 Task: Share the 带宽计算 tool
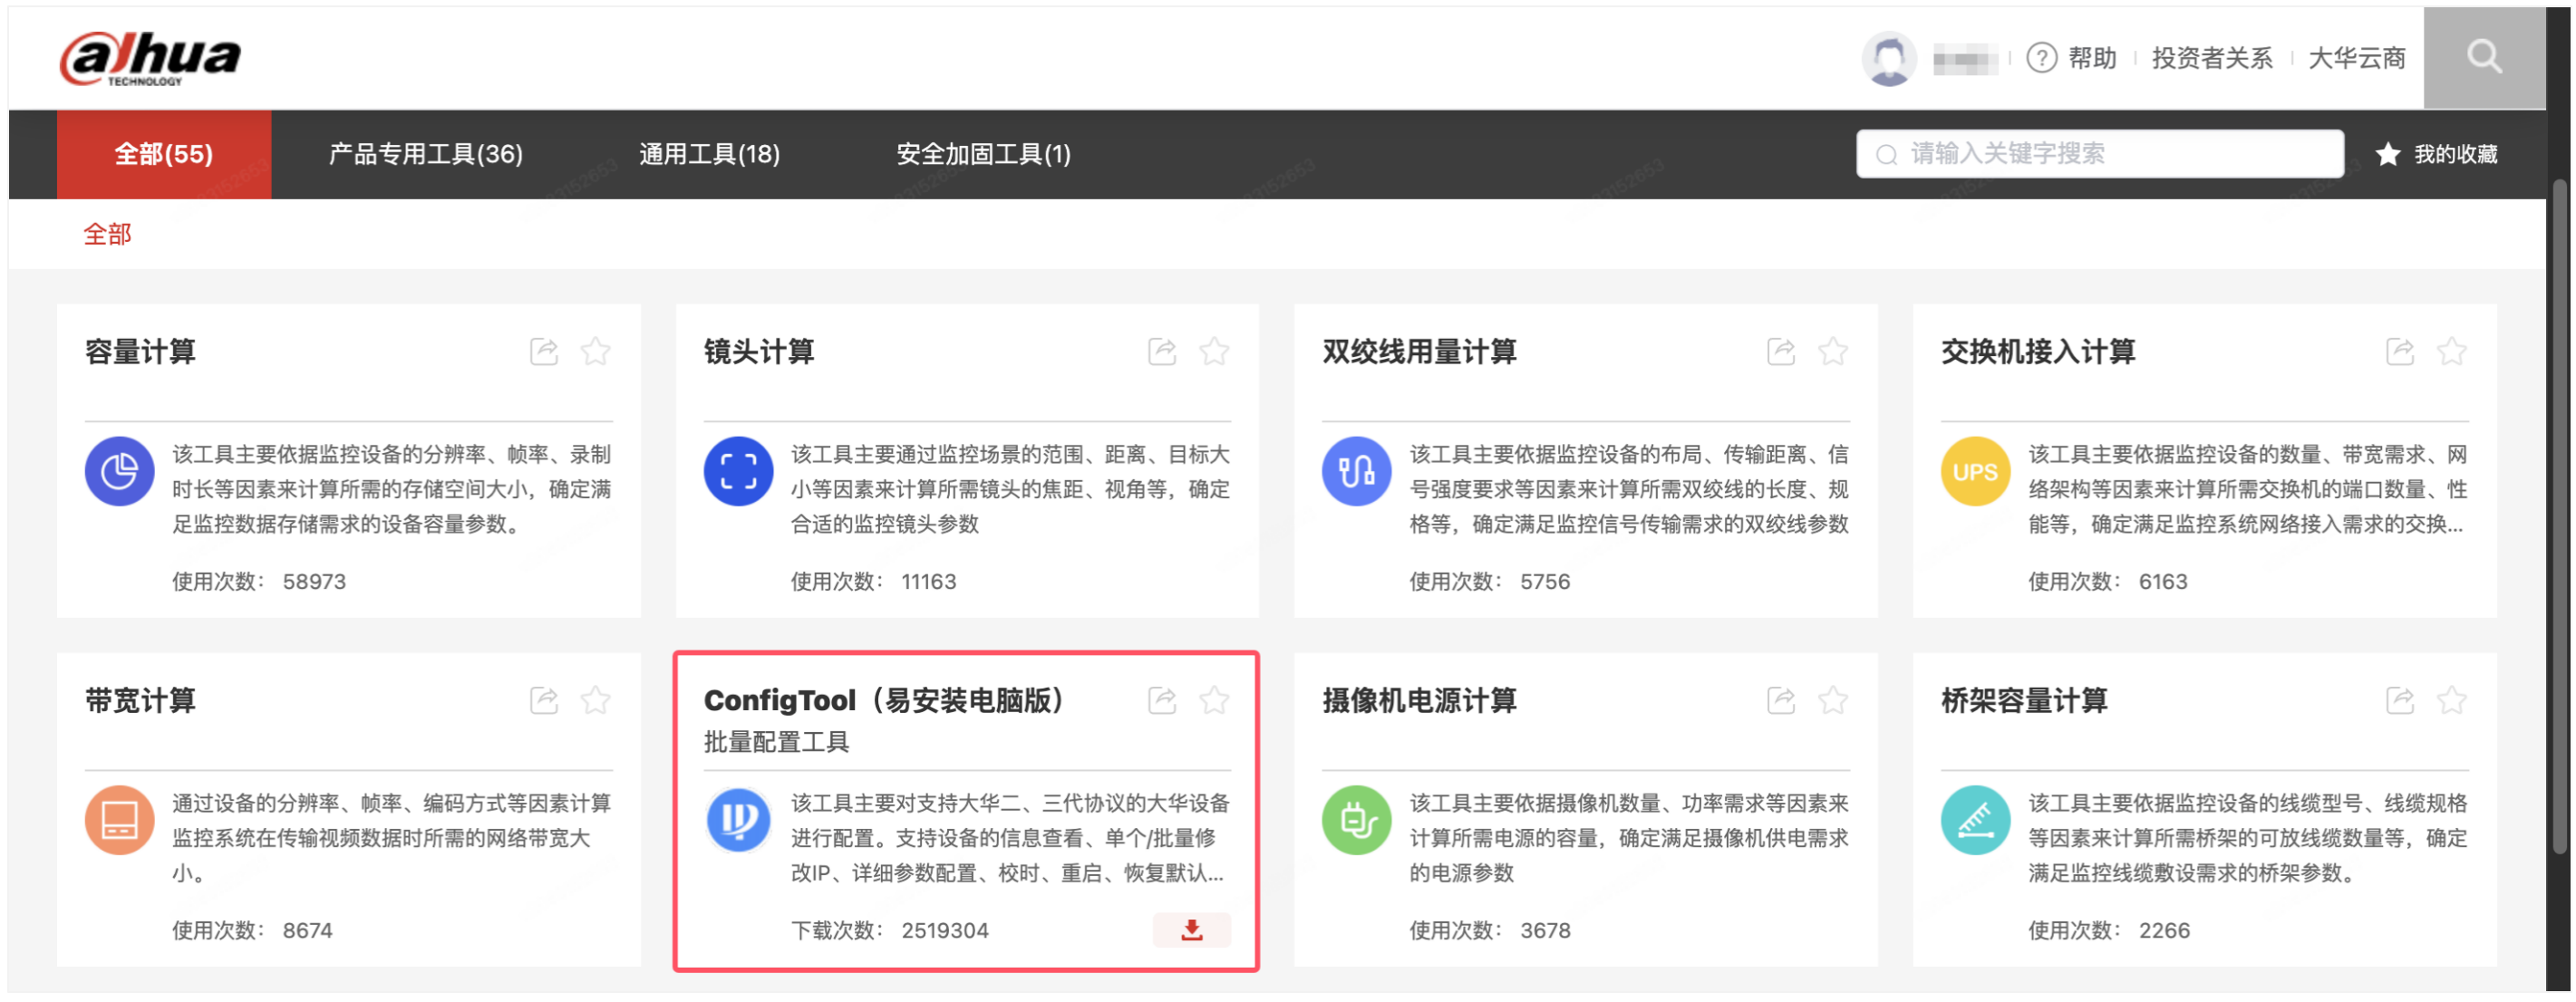point(543,700)
